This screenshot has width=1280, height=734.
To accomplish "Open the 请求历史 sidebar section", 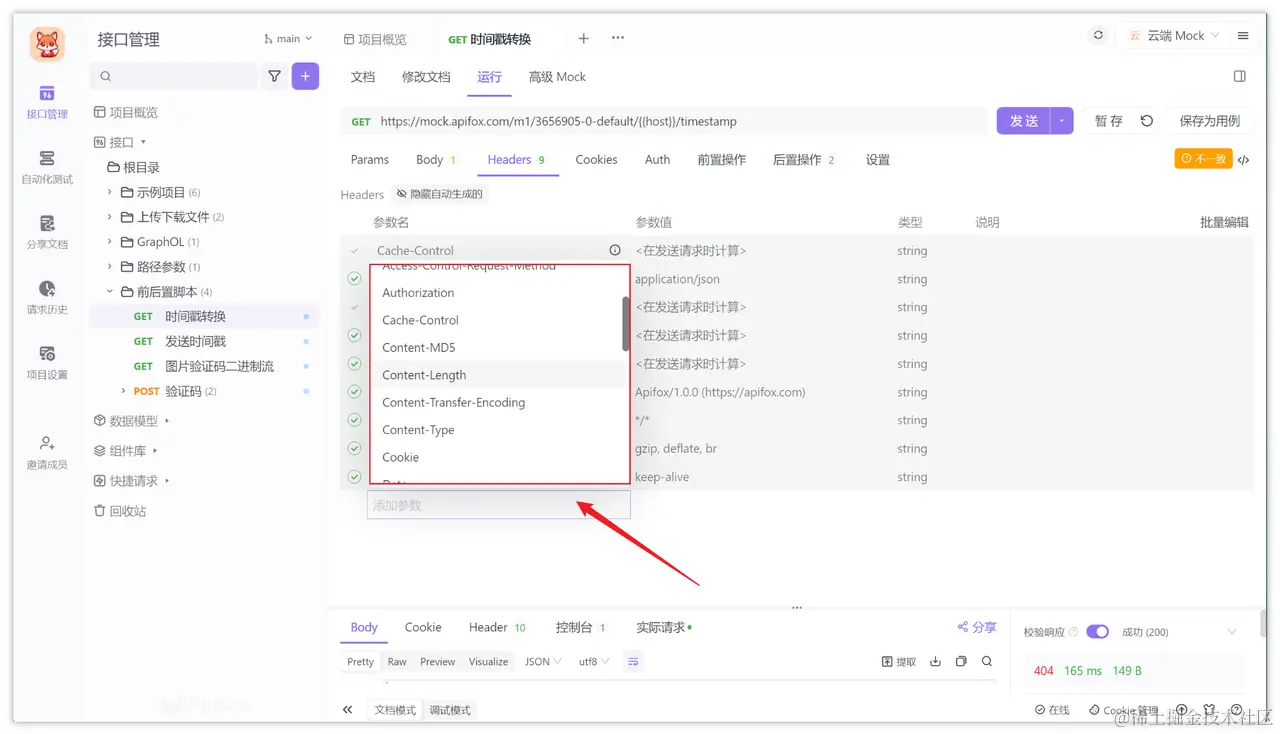I will coord(47,297).
